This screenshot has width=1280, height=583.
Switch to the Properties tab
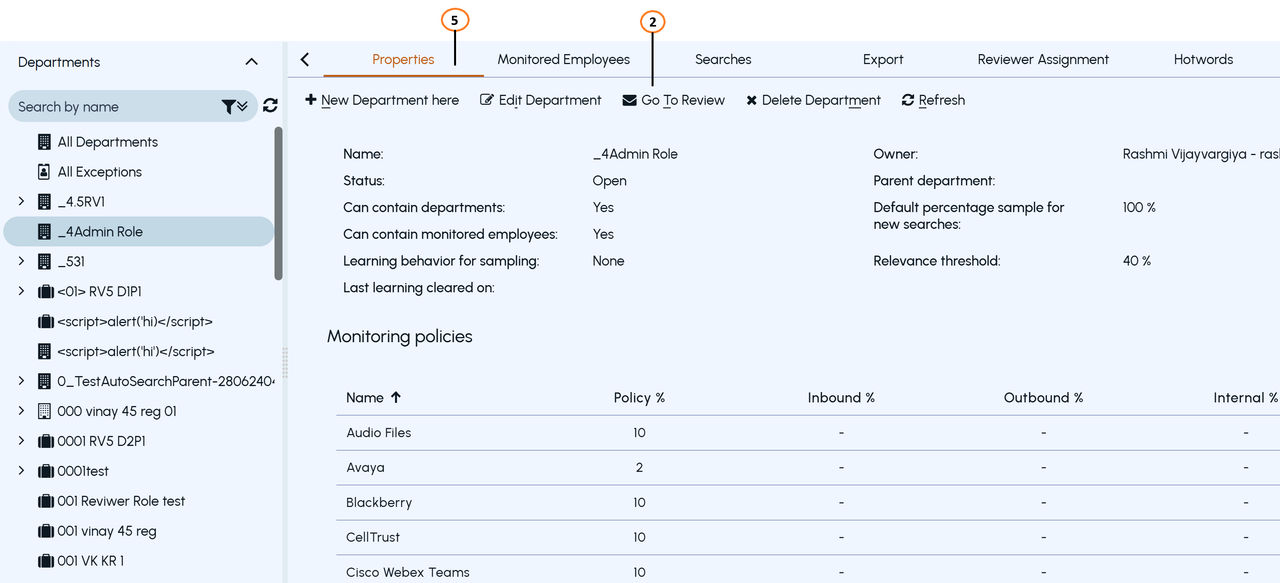click(x=403, y=60)
